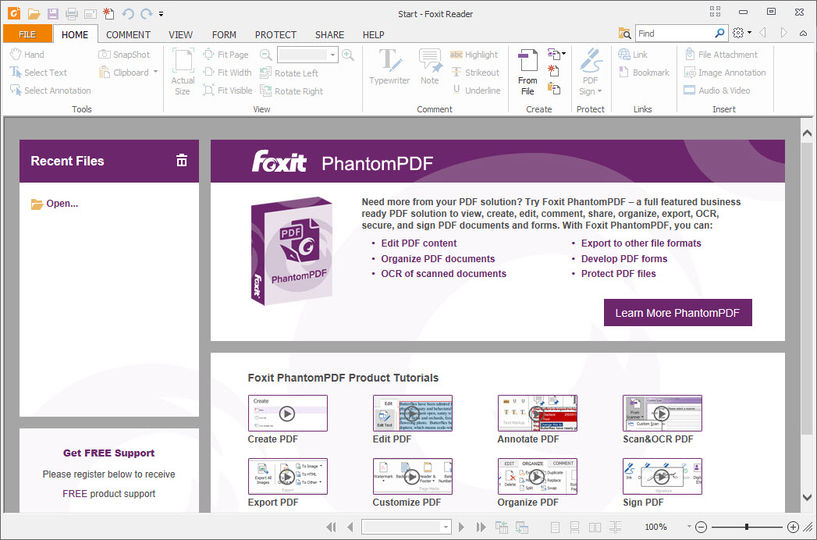Open the Export to other file formats link
This screenshot has width=817, height=540.
[641, 243]
